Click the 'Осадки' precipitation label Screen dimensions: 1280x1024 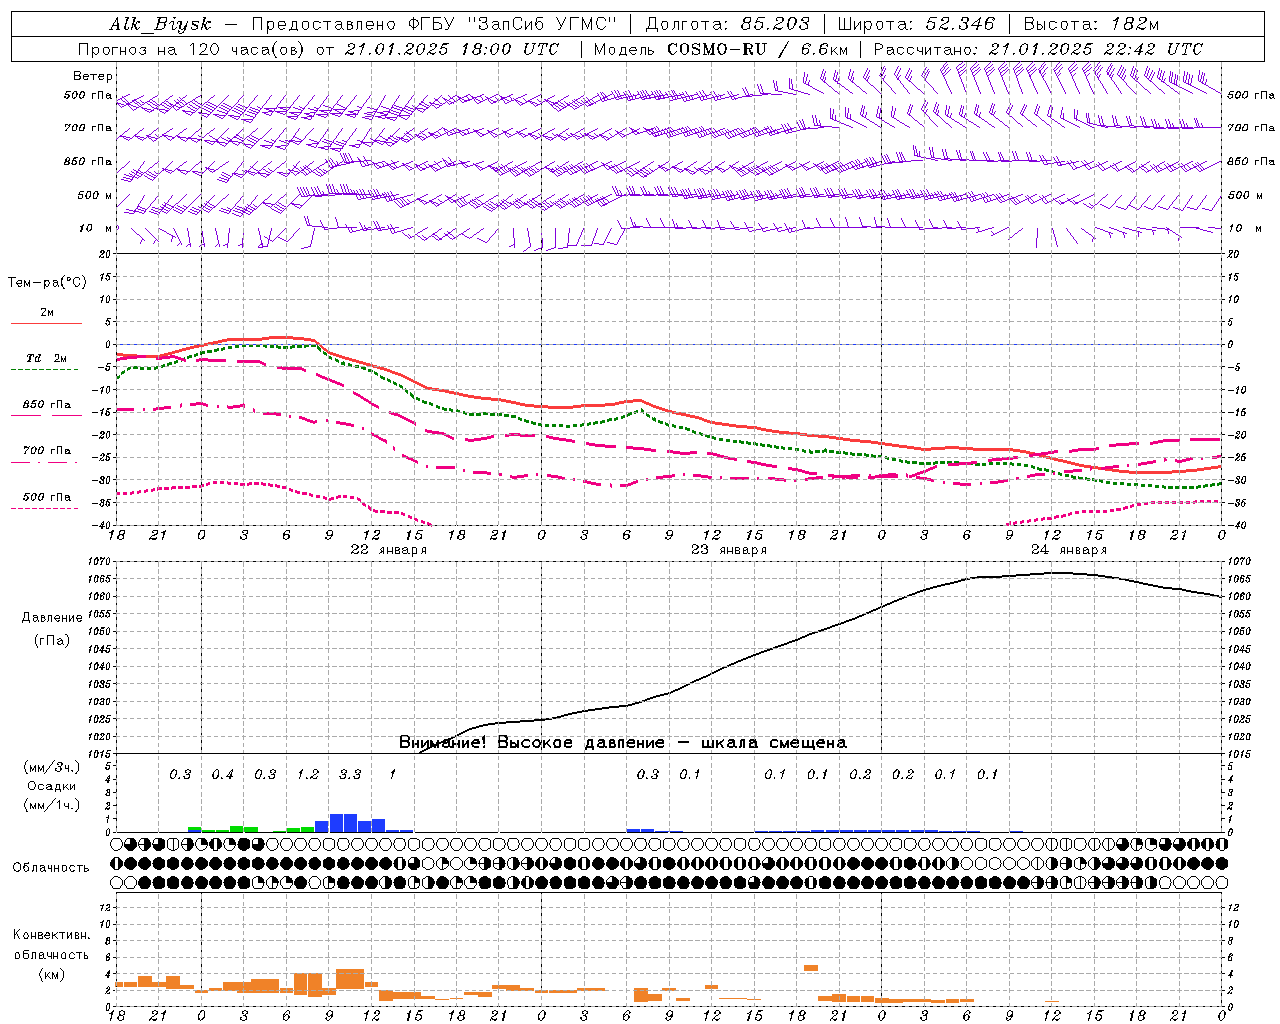tap(52, 786)
